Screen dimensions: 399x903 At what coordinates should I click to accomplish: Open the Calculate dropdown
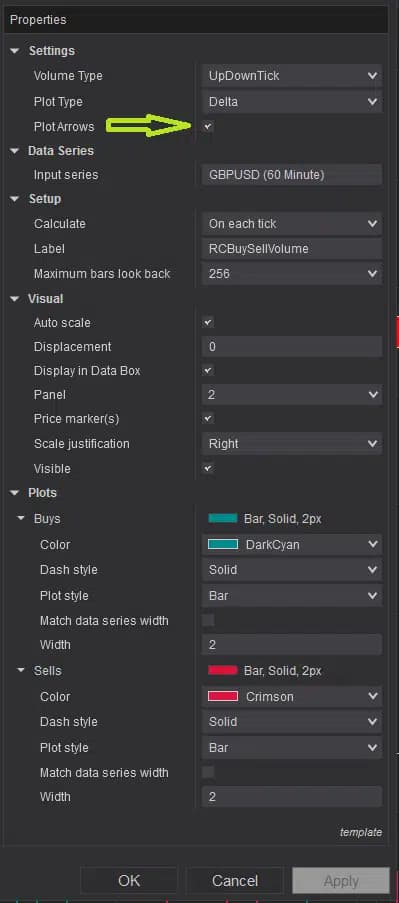tap(291, 223)
